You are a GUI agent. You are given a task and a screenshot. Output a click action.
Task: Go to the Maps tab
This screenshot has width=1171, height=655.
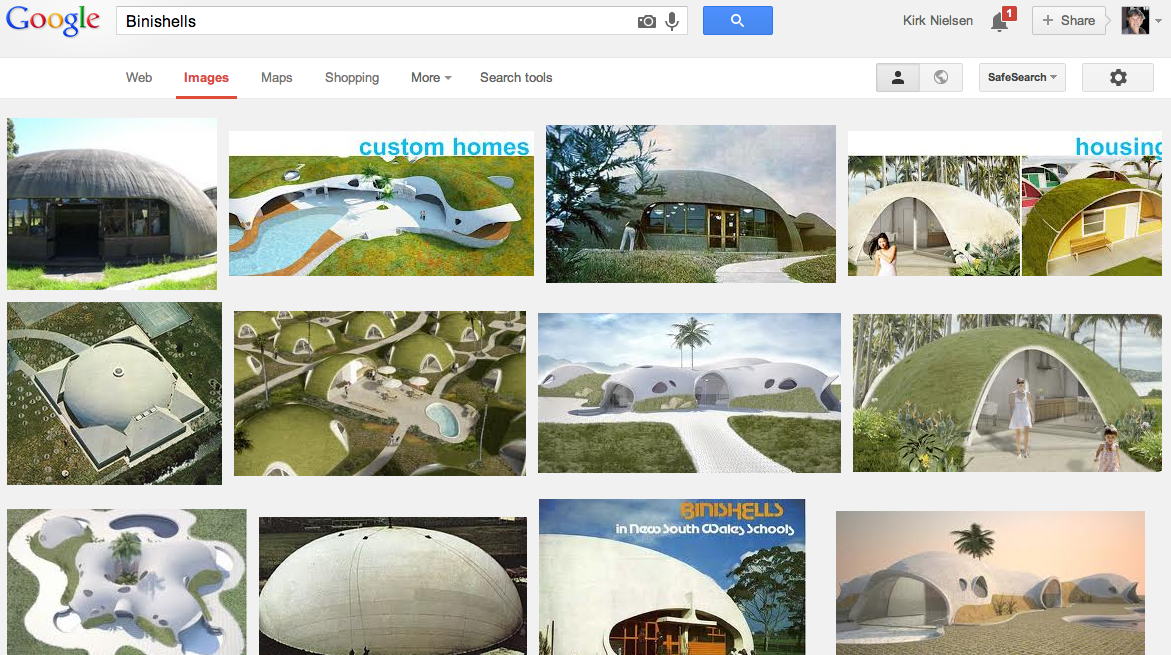click(276, 78)
